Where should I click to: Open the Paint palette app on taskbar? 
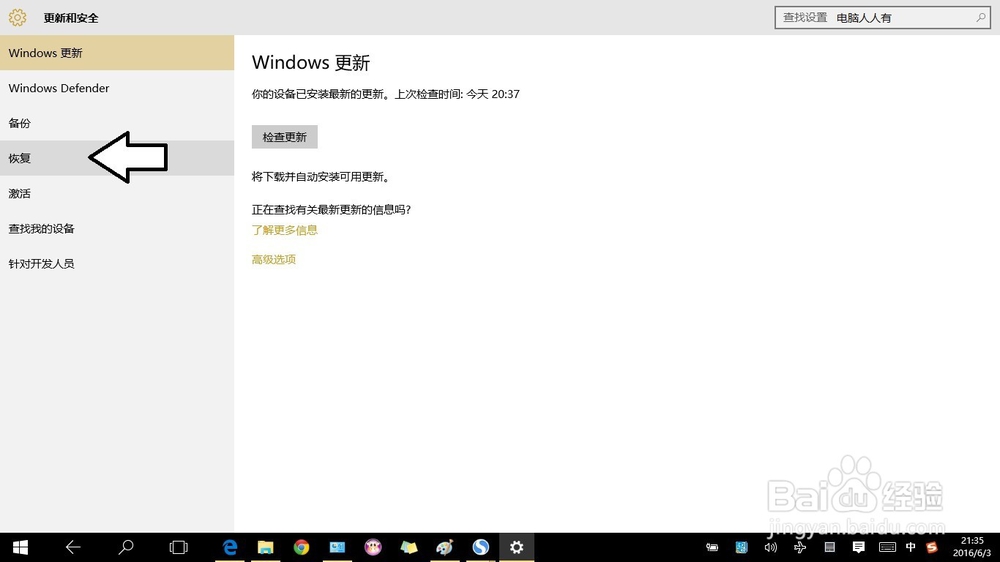click(x=445, y=547)
